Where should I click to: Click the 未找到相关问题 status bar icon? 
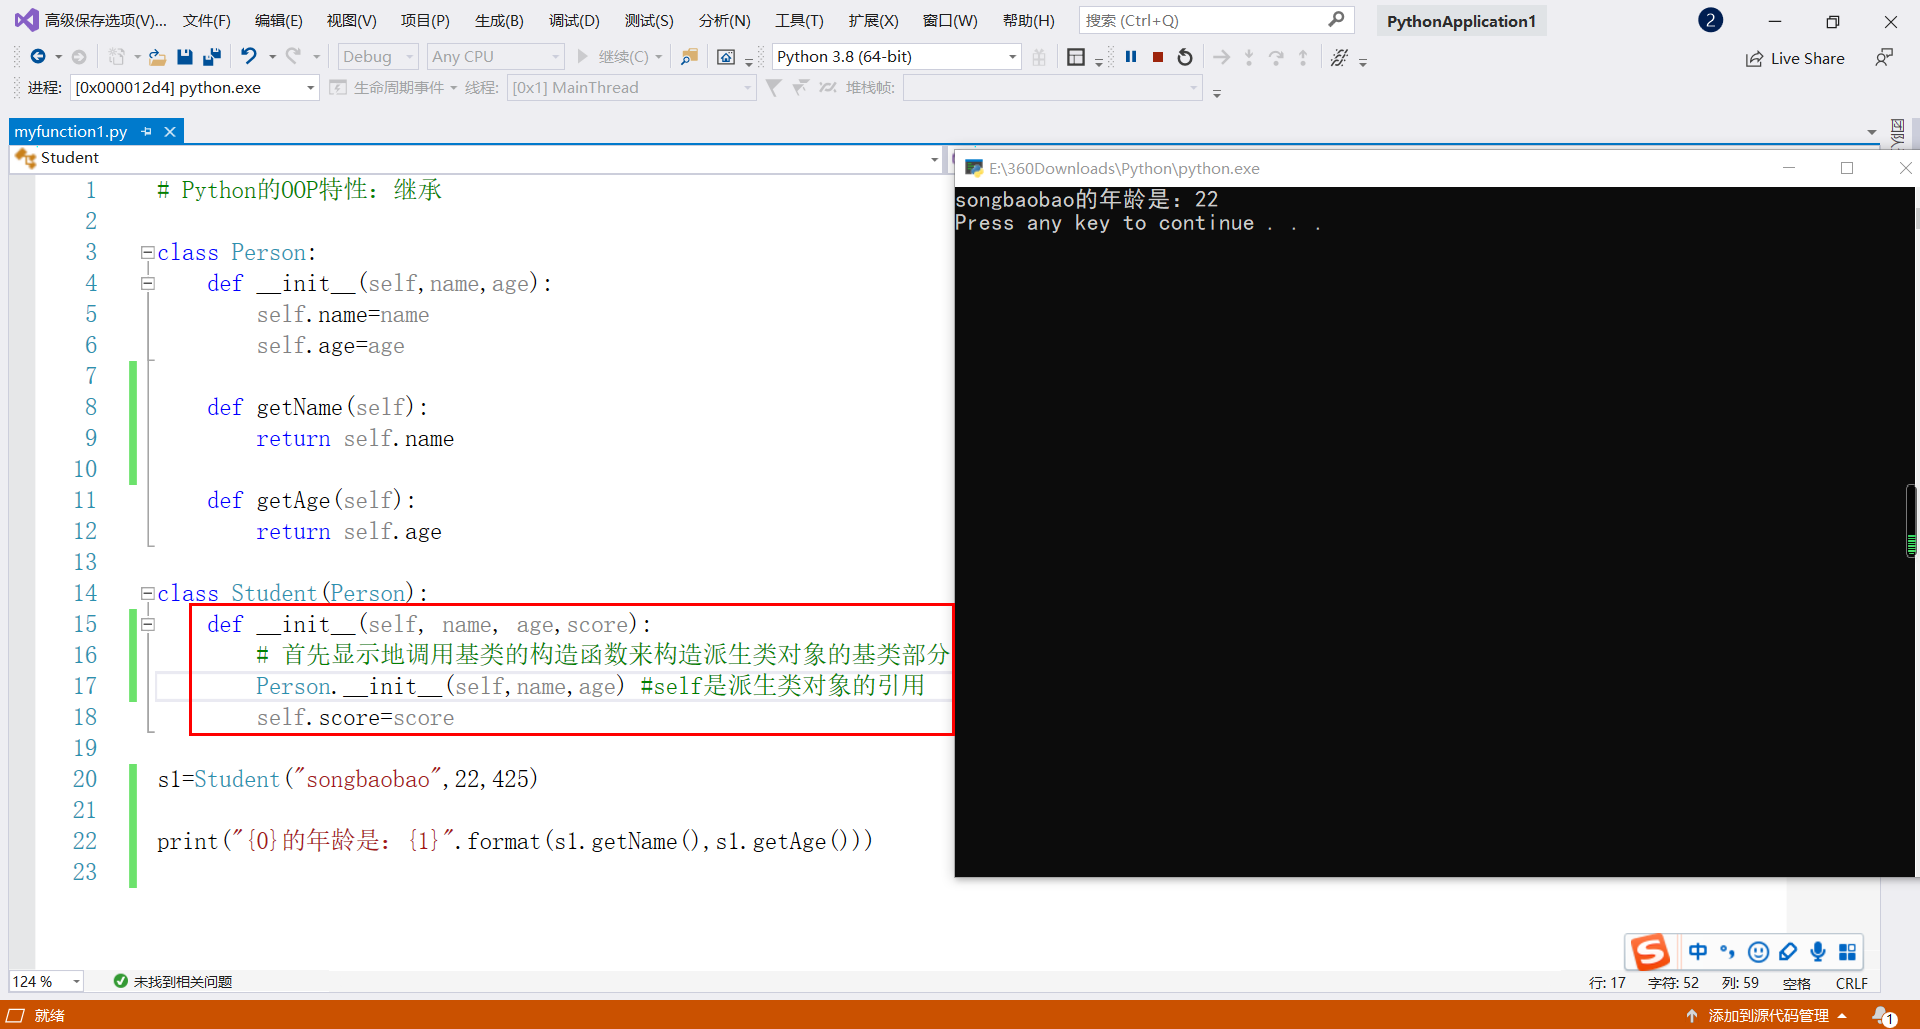pos(120,981)
